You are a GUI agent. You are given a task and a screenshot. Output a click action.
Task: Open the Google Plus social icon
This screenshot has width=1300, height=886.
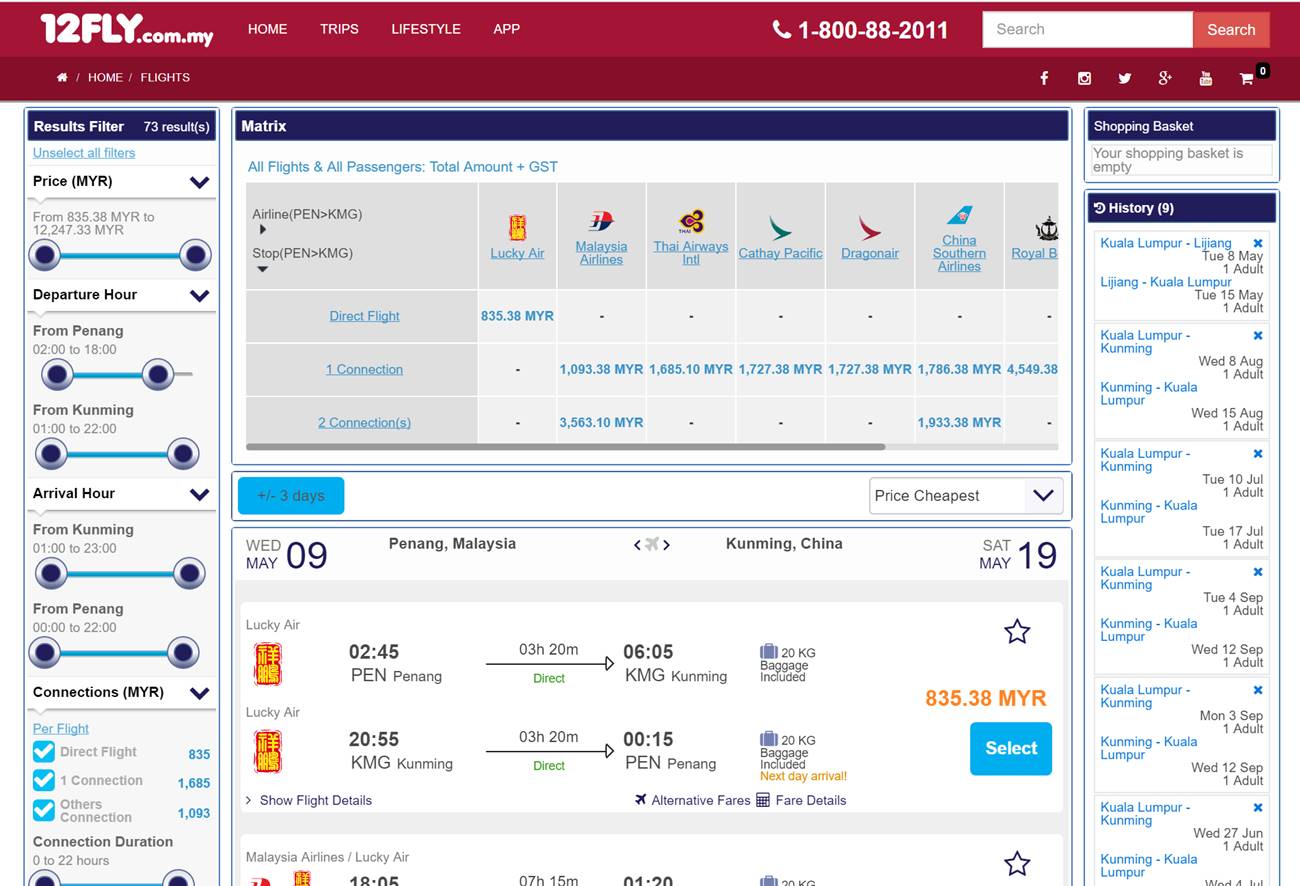(1165, 78)
